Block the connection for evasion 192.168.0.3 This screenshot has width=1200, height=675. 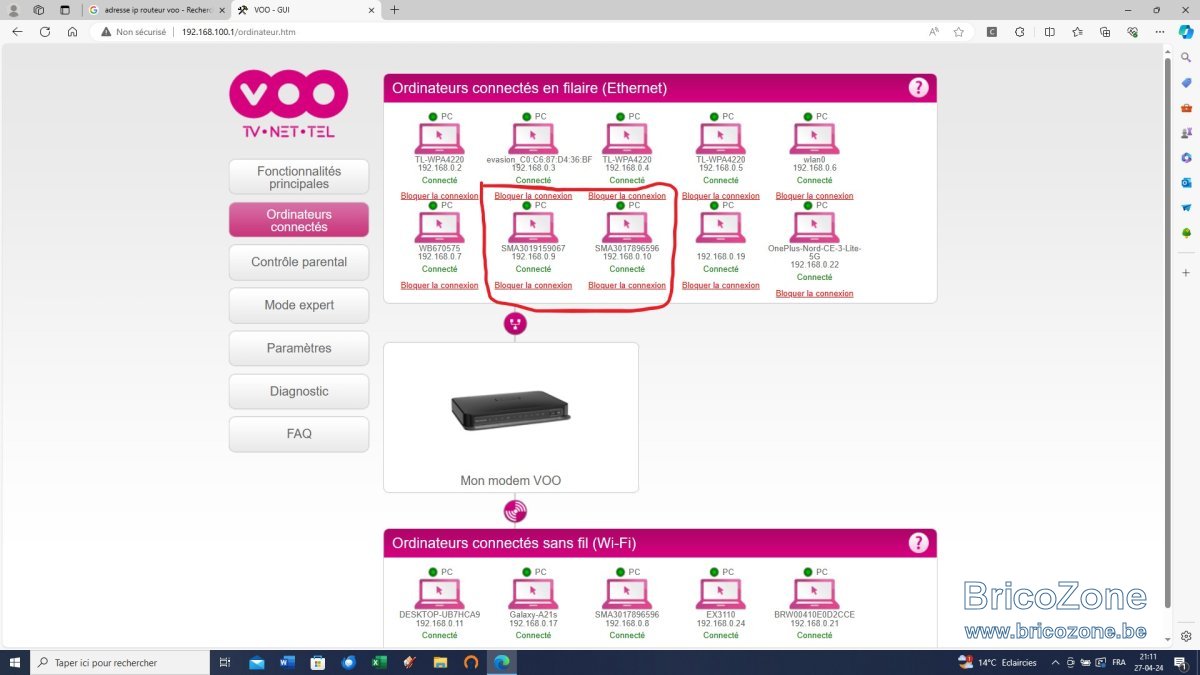(x=533, y=196)
